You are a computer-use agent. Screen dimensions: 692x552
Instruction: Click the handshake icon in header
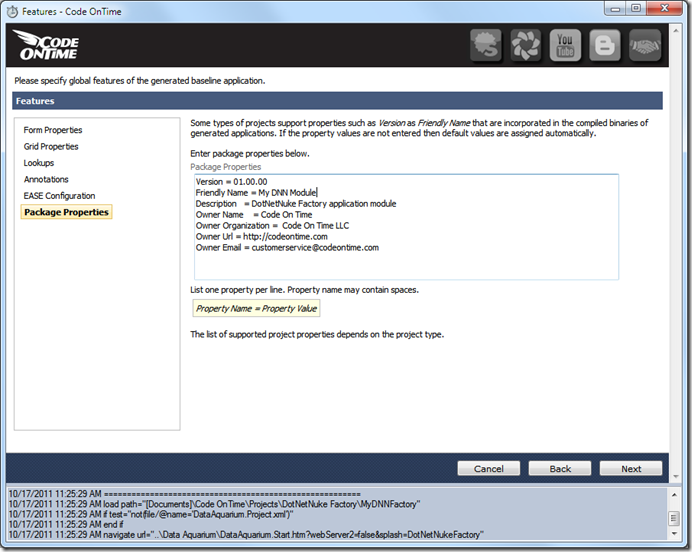point(645,45)
